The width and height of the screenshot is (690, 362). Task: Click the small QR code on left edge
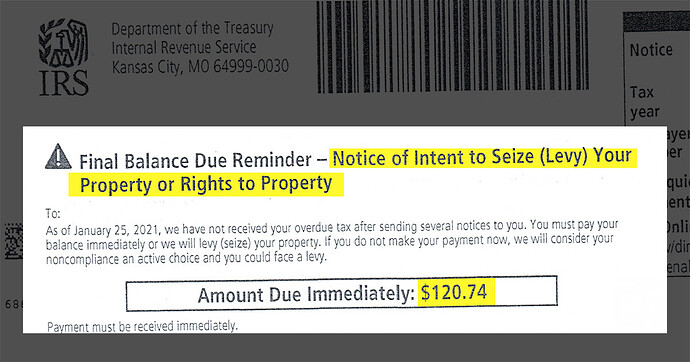[13, 241]
